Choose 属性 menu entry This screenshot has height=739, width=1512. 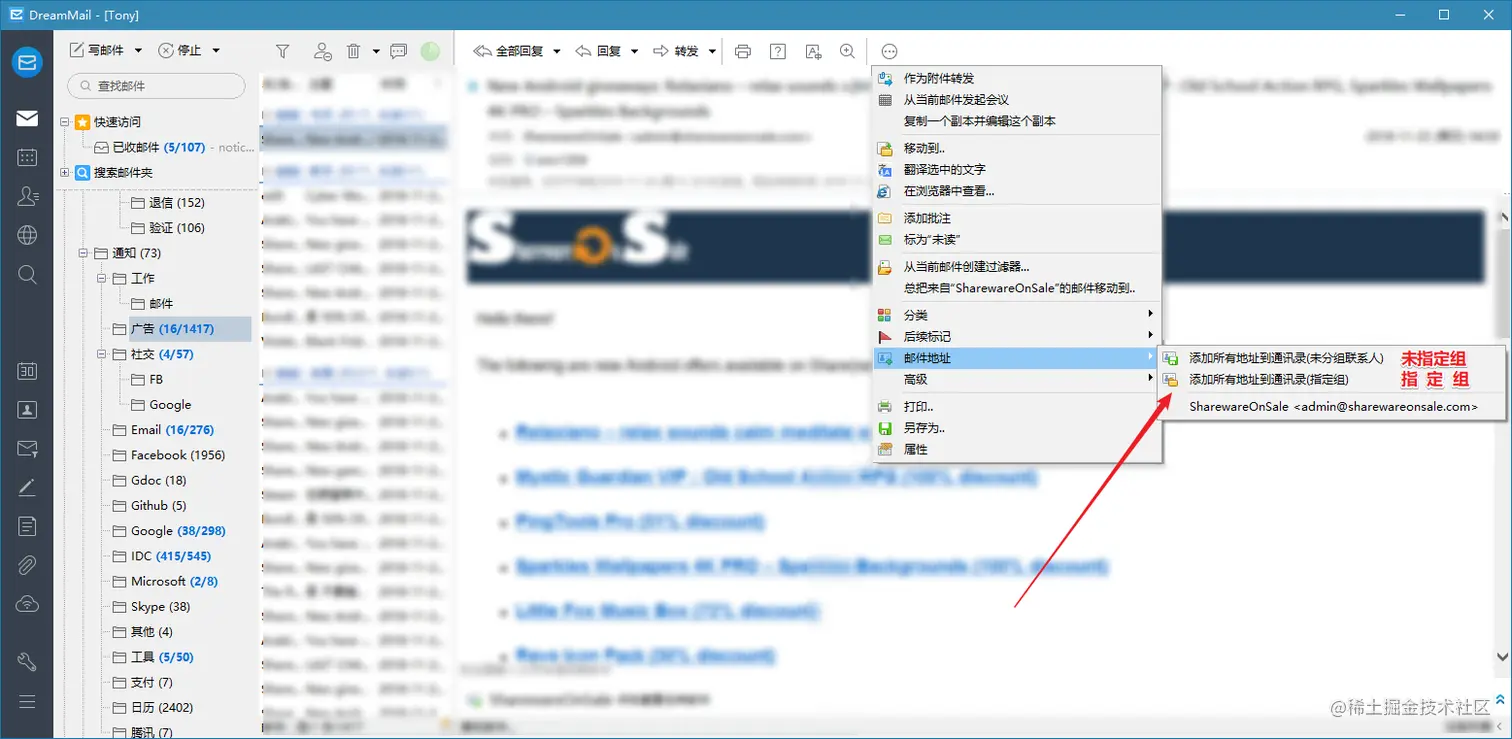coord(1017,449)
